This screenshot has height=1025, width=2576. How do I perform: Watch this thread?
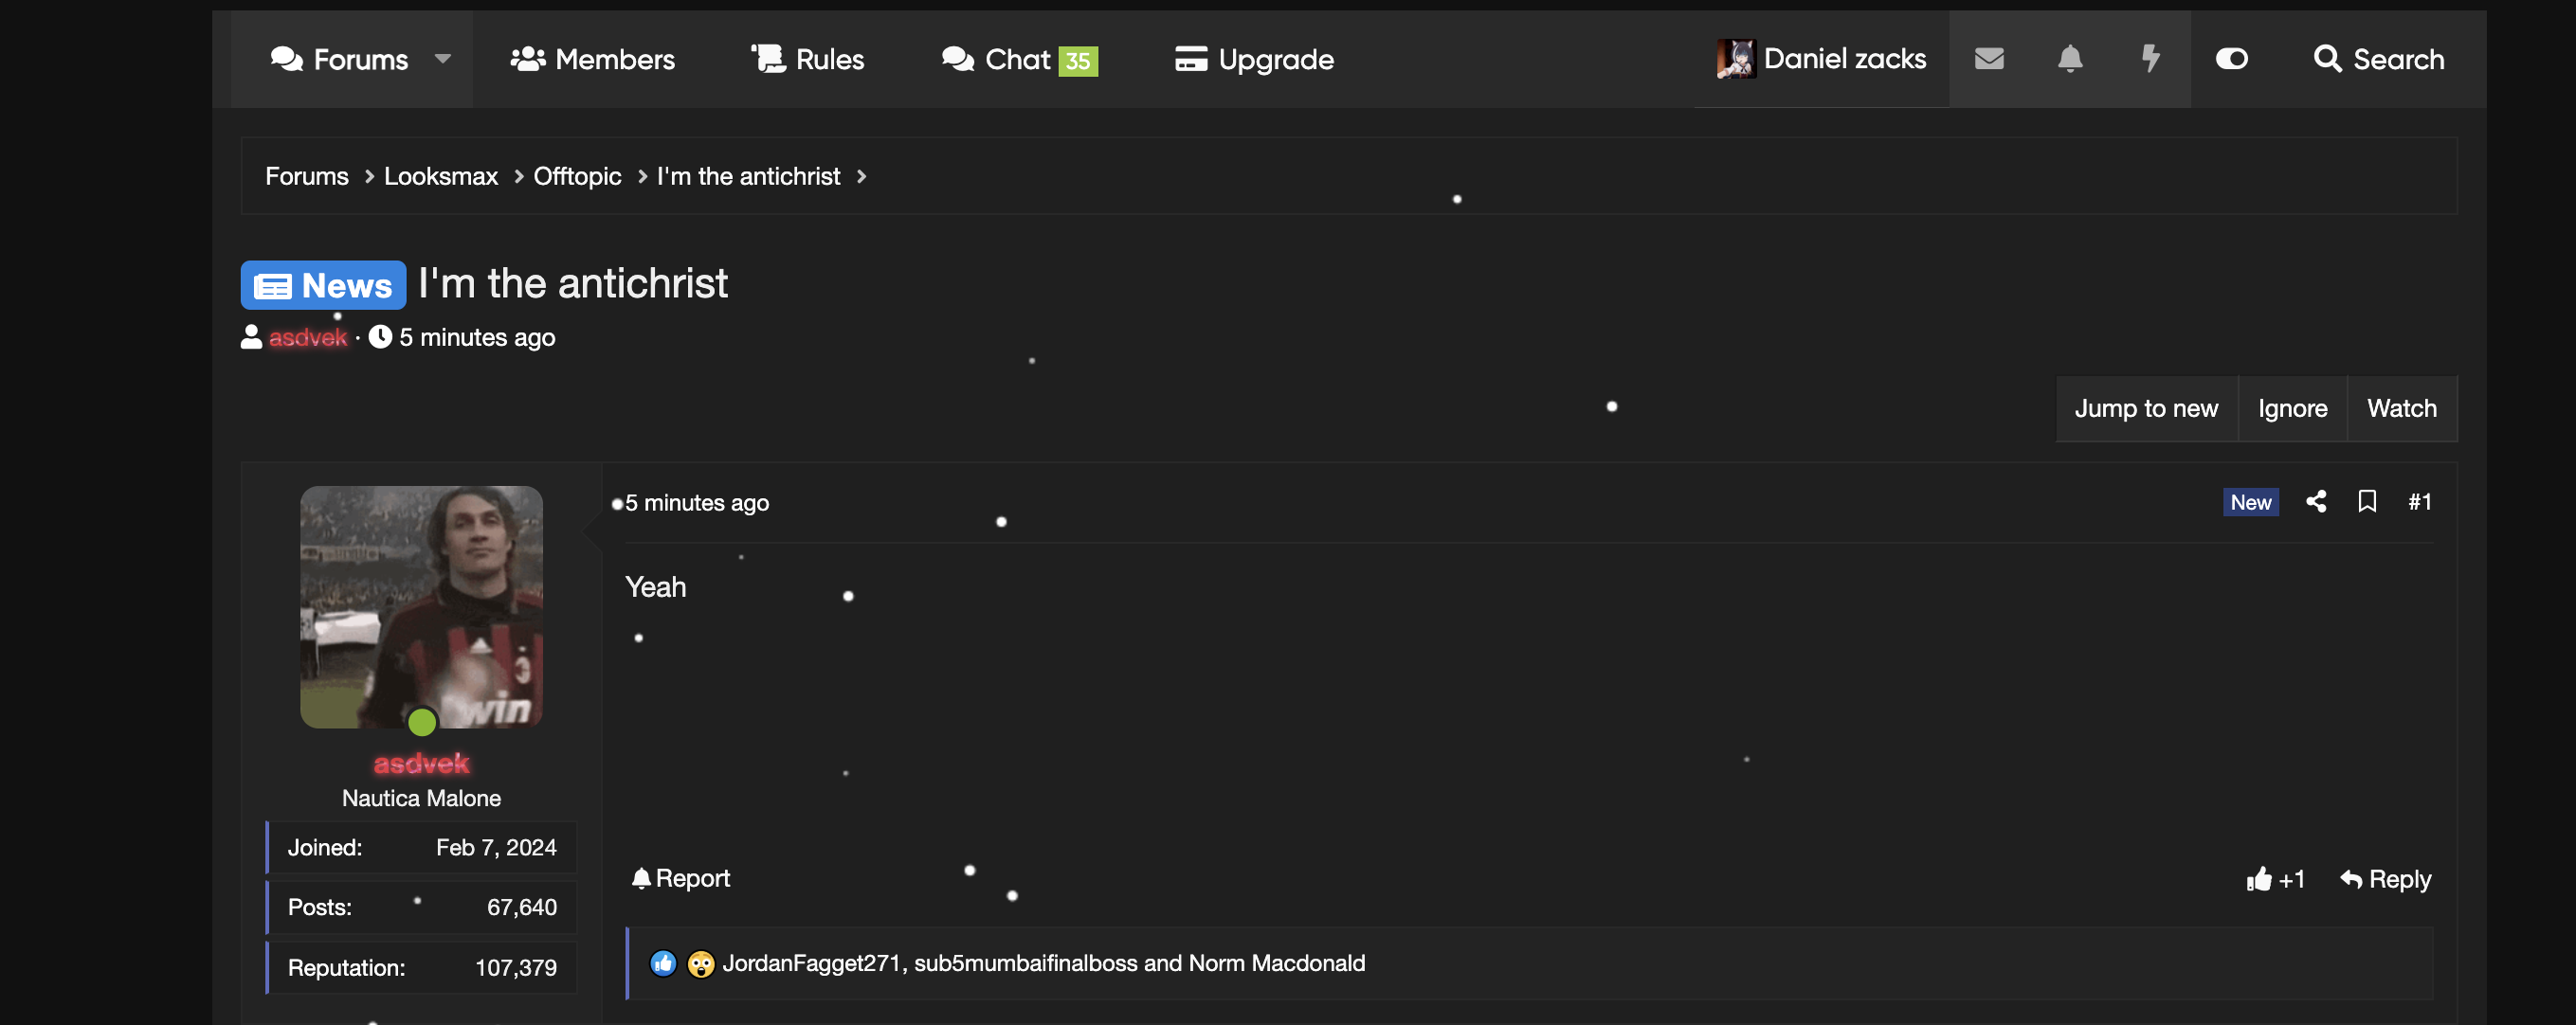point(2402,408)
